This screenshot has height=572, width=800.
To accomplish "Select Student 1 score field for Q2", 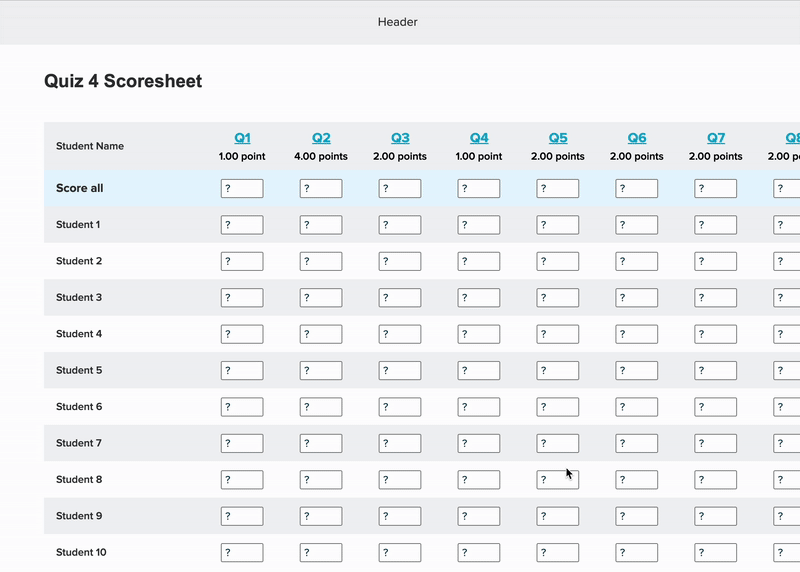I will [321, 225].
